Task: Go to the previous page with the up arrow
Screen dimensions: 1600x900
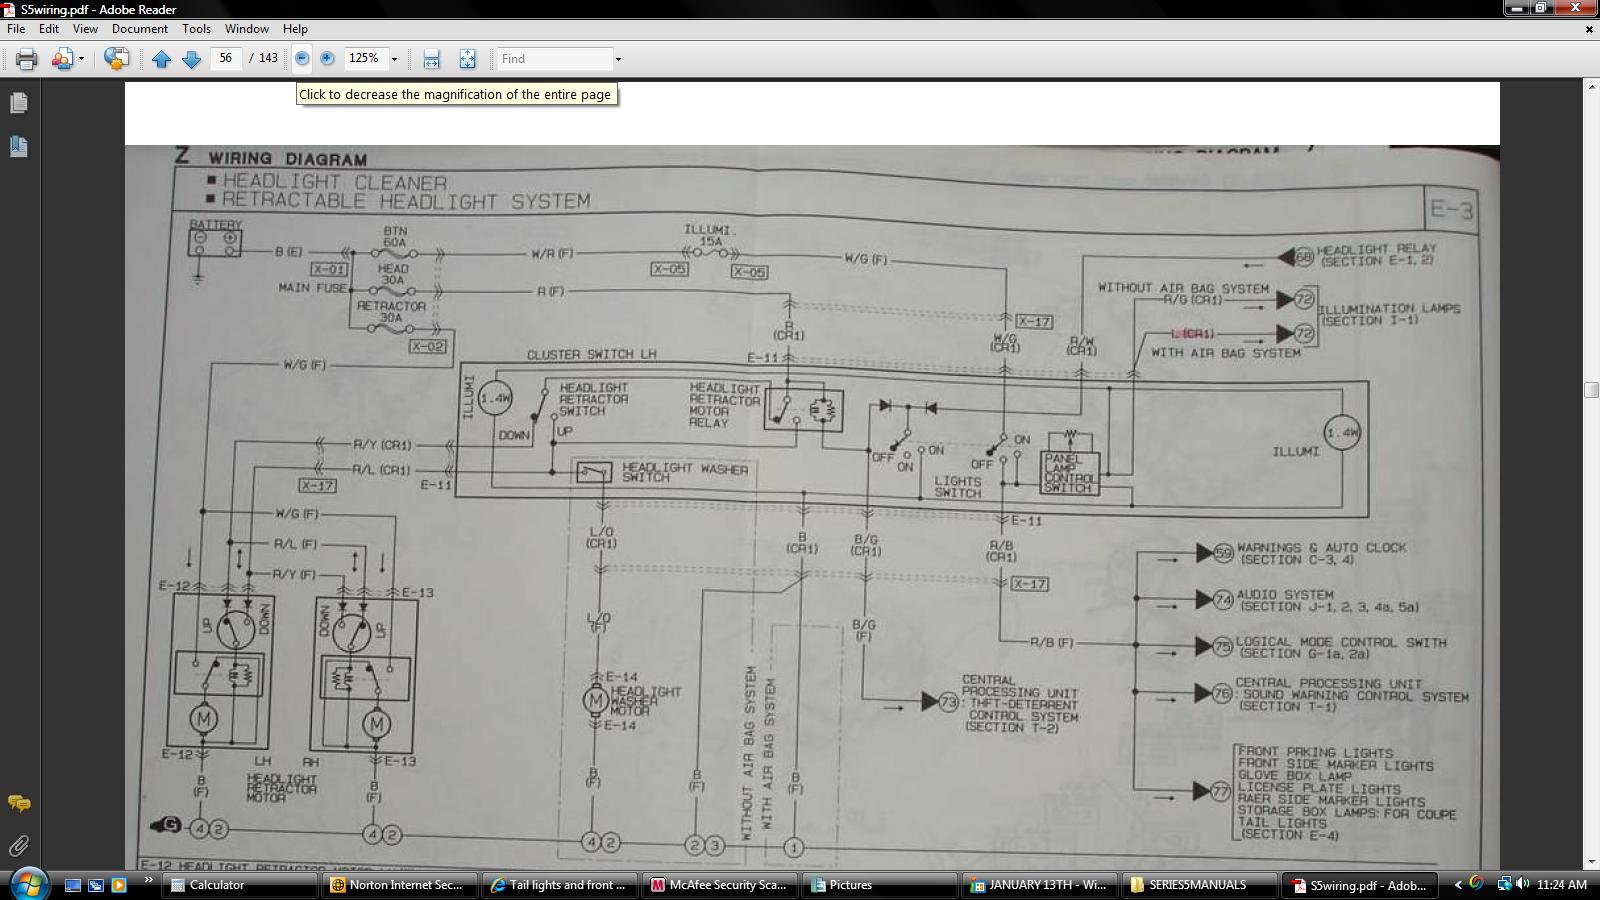Action: point(161,59)
